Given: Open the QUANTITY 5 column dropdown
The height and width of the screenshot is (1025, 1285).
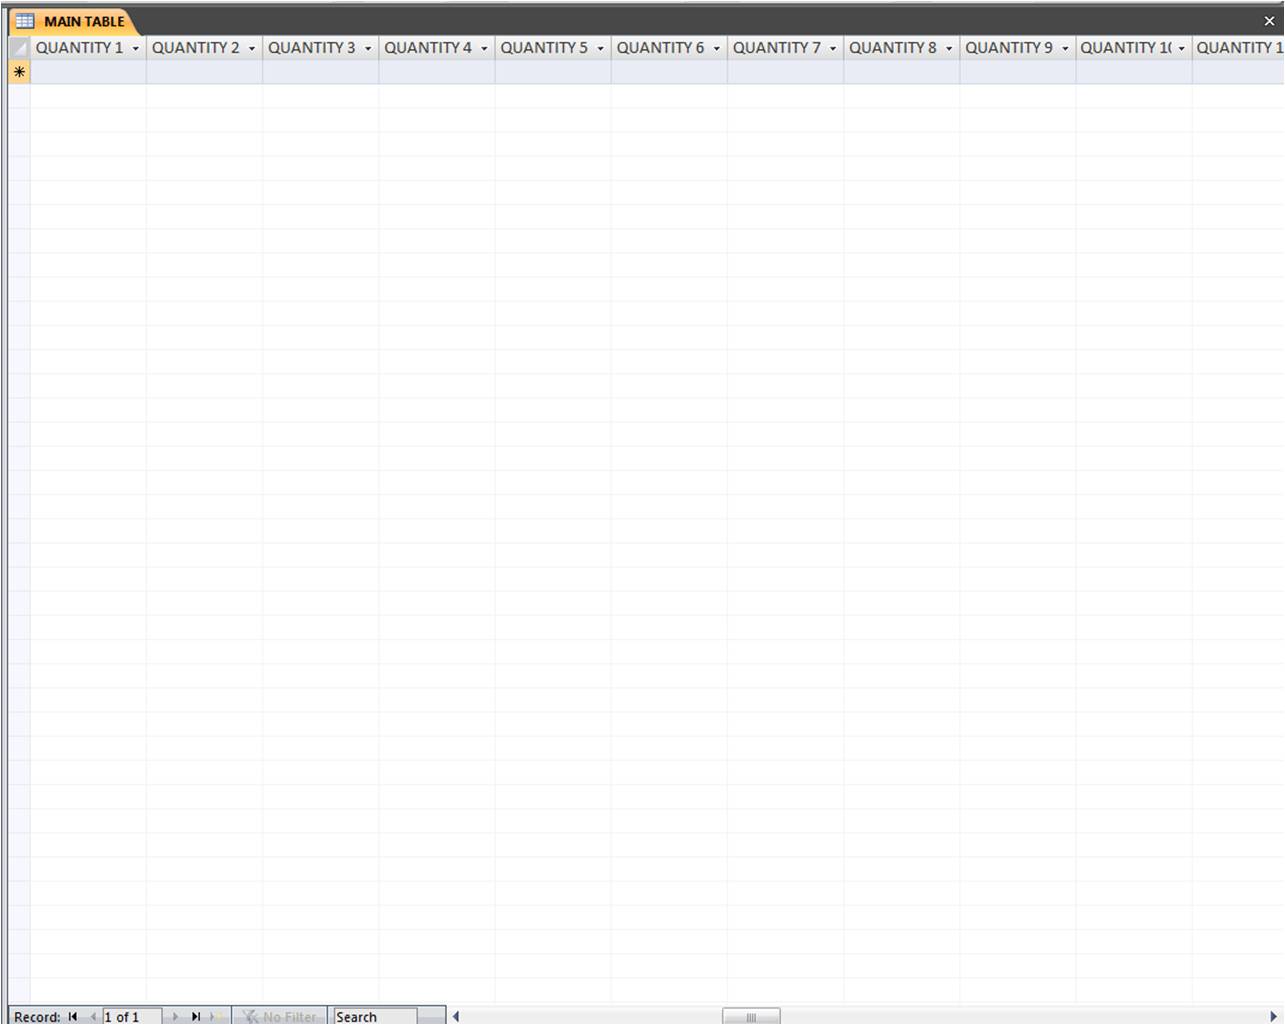Looking at the screenshot, I should click(600, 48).
